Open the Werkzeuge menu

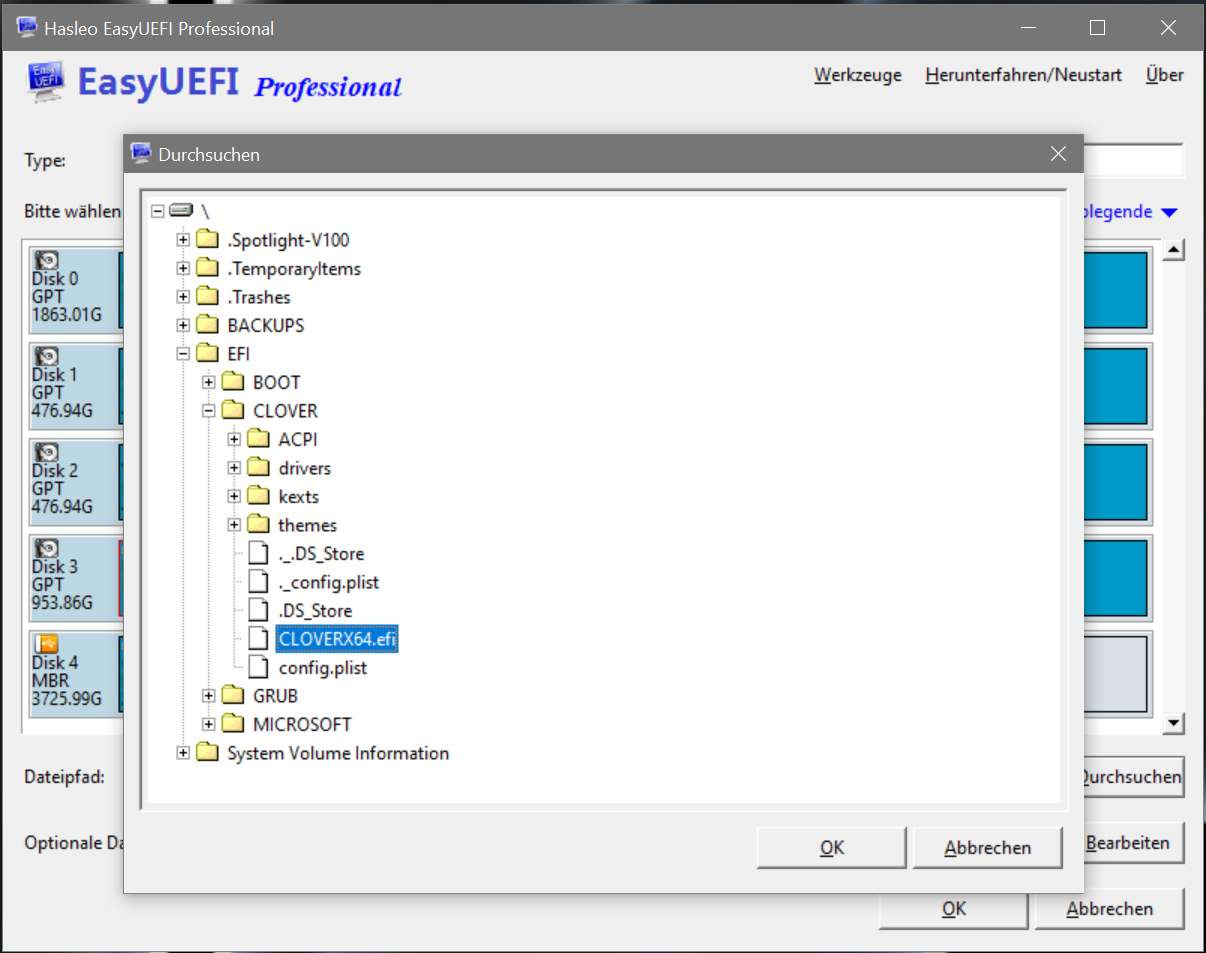tap(858, 75)
